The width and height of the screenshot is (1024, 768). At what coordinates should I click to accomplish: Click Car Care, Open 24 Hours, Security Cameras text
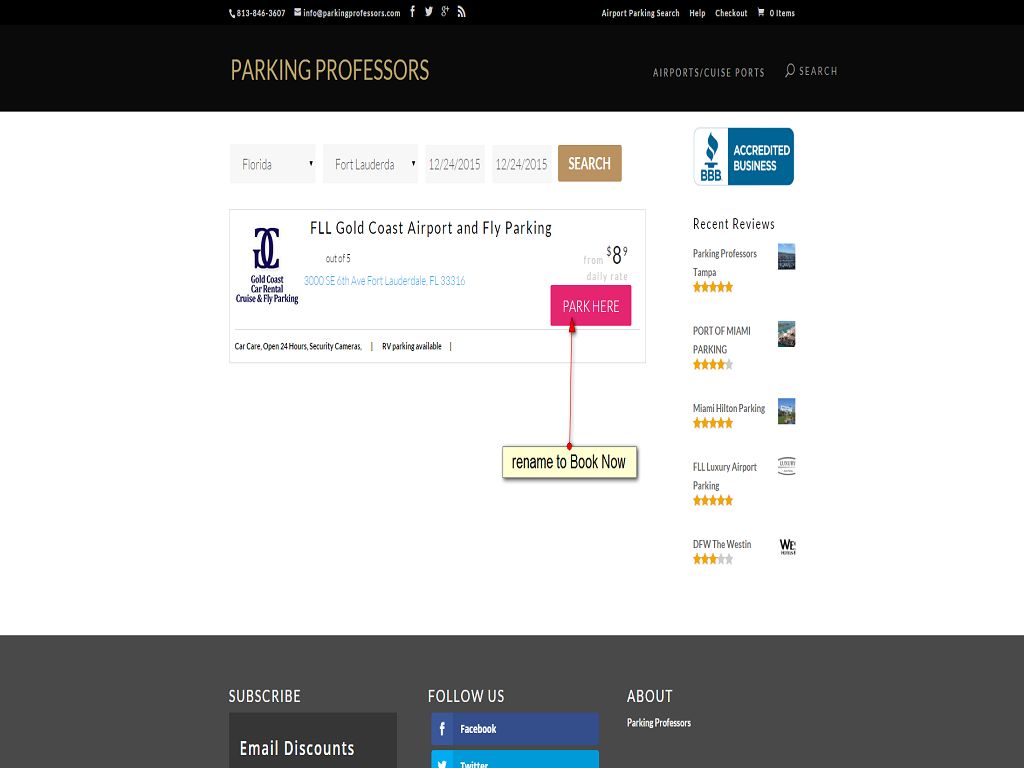298,346
